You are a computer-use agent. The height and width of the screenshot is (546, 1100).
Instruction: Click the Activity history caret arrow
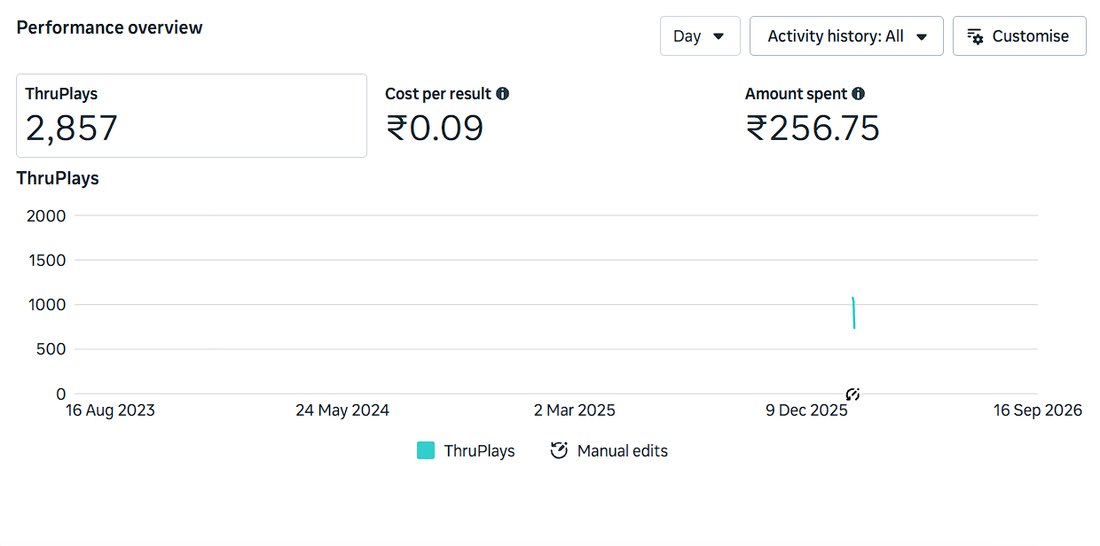tap(922, 36)
